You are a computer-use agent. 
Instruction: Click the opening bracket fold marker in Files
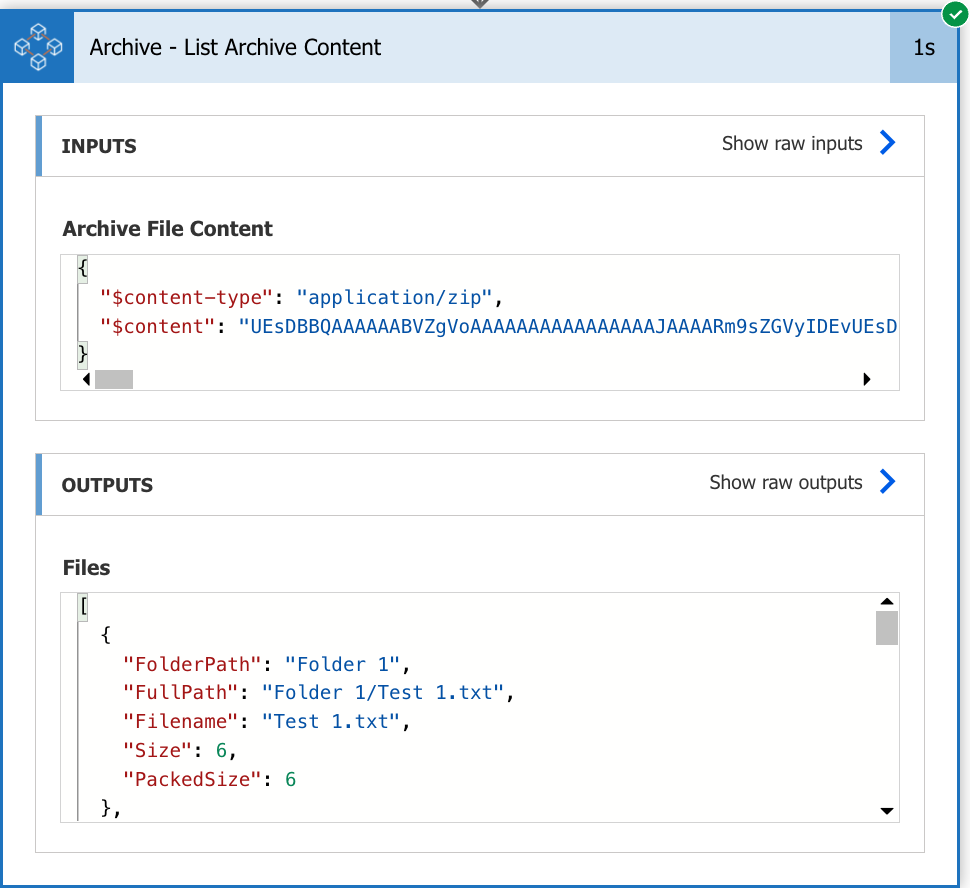[x=83, y=606]
